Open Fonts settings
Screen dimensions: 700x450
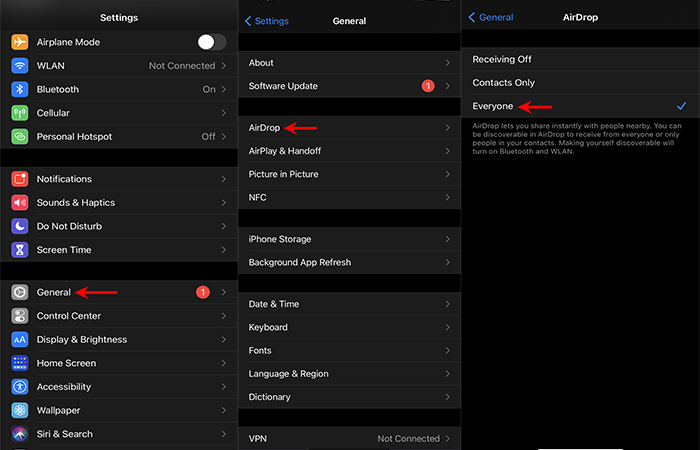350,350
